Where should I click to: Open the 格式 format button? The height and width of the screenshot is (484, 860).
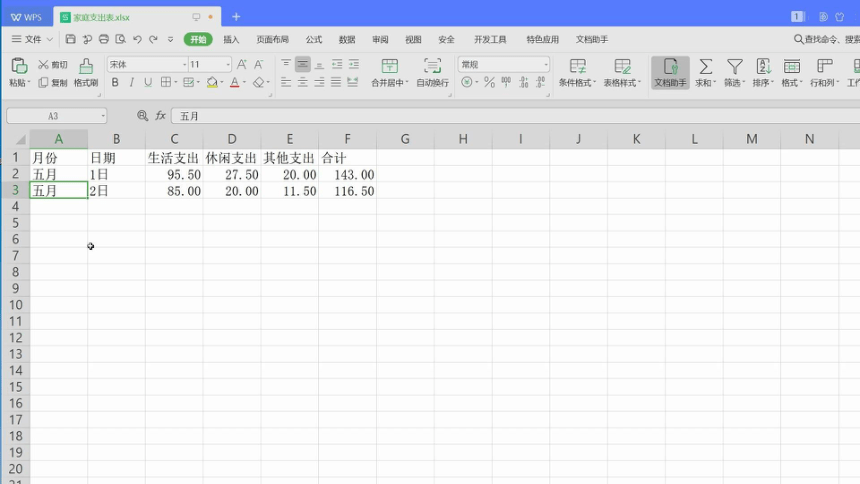click(791, 72)
